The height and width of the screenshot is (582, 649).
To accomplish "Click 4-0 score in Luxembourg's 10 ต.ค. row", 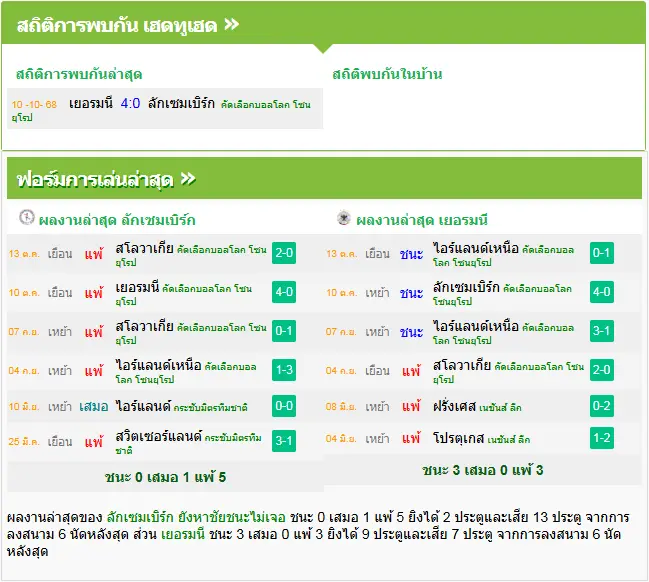I will point(284,292).
